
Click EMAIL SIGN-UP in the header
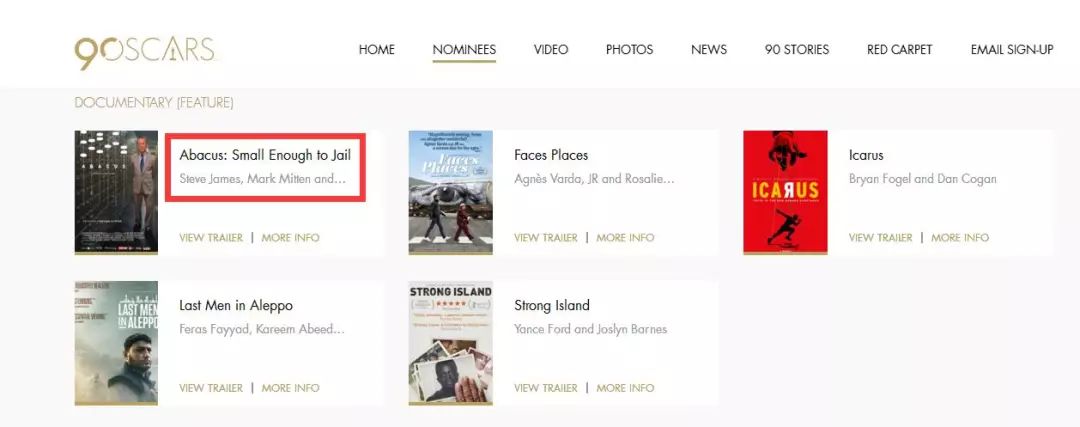[1012, 50]
